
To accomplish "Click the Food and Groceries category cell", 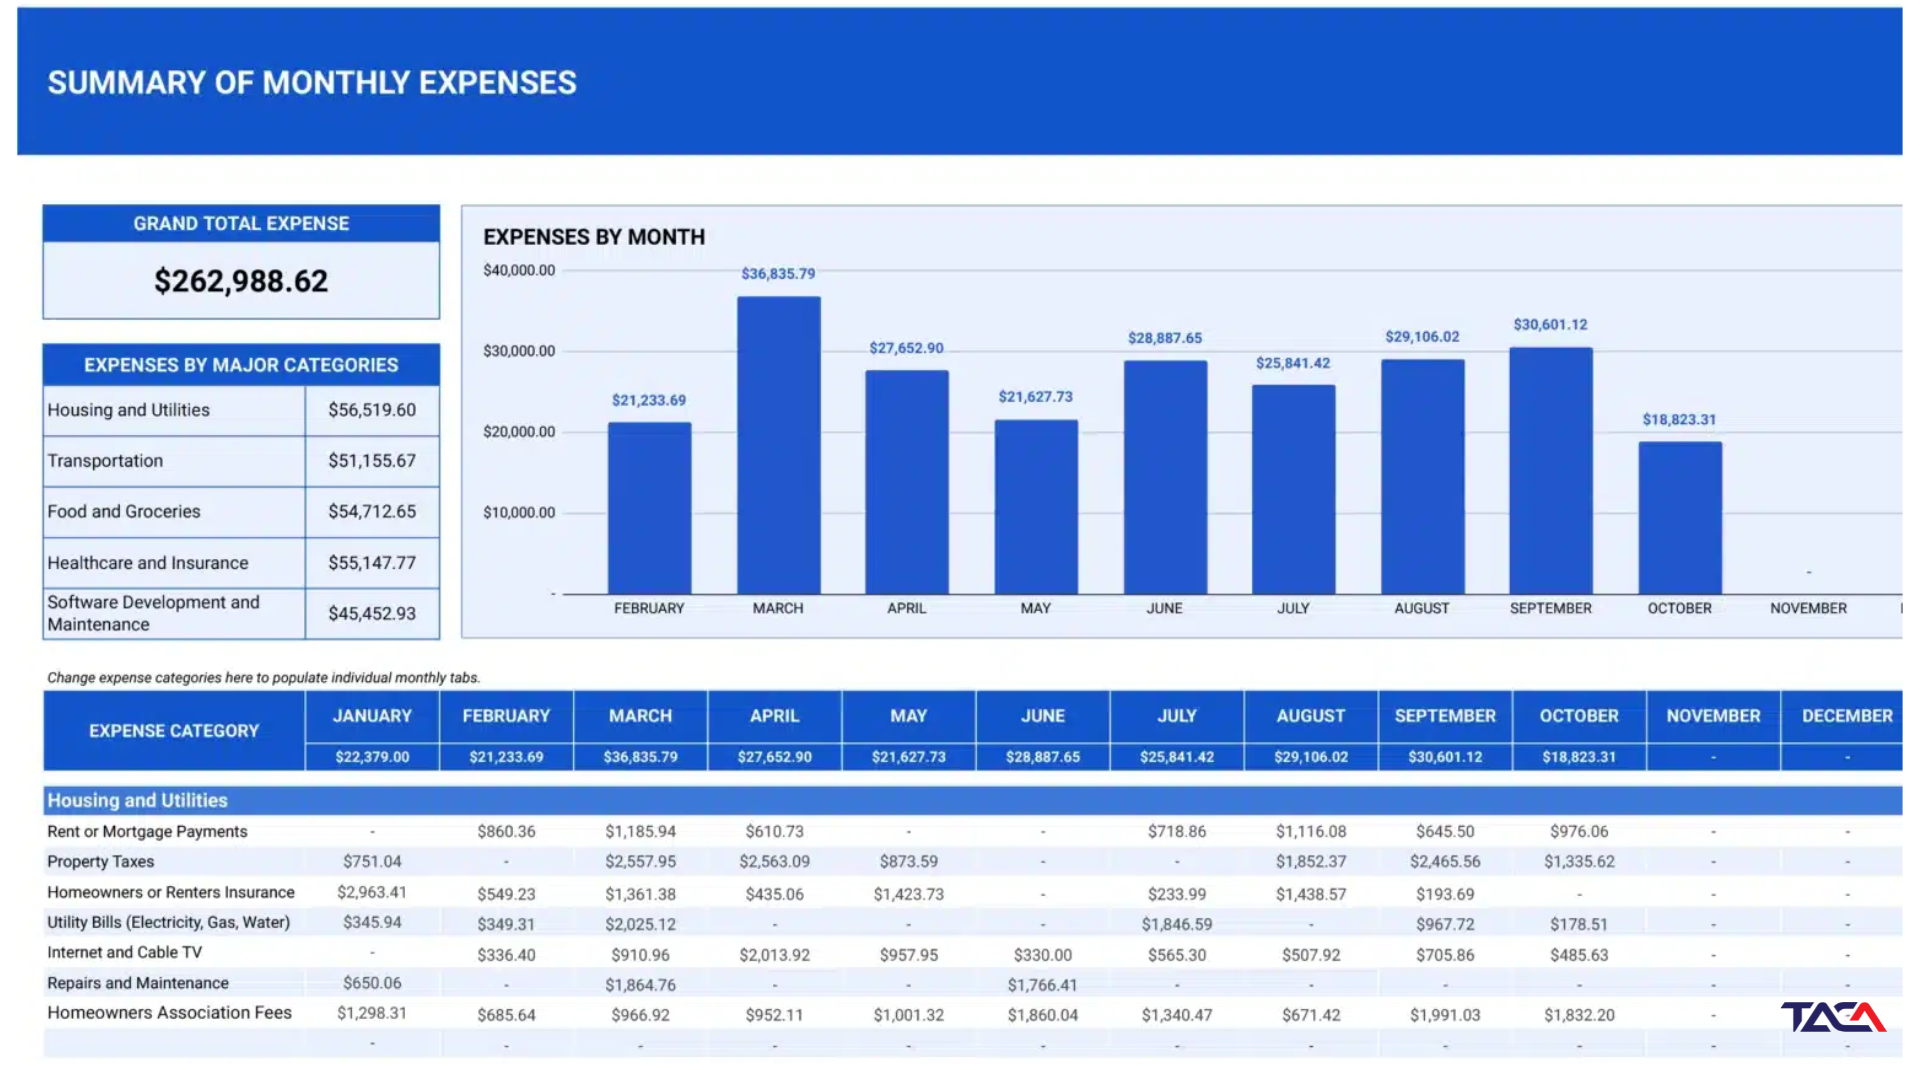I will [x=174, y=512].
